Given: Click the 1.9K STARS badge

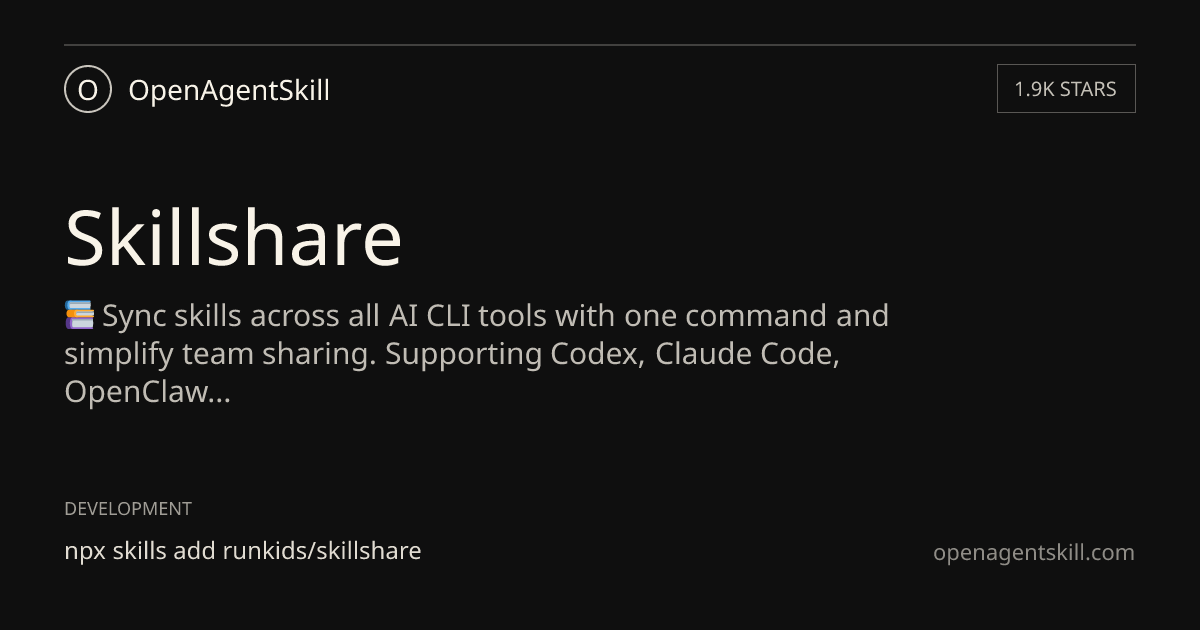Looking at the screenshot, I should 1066,89.
